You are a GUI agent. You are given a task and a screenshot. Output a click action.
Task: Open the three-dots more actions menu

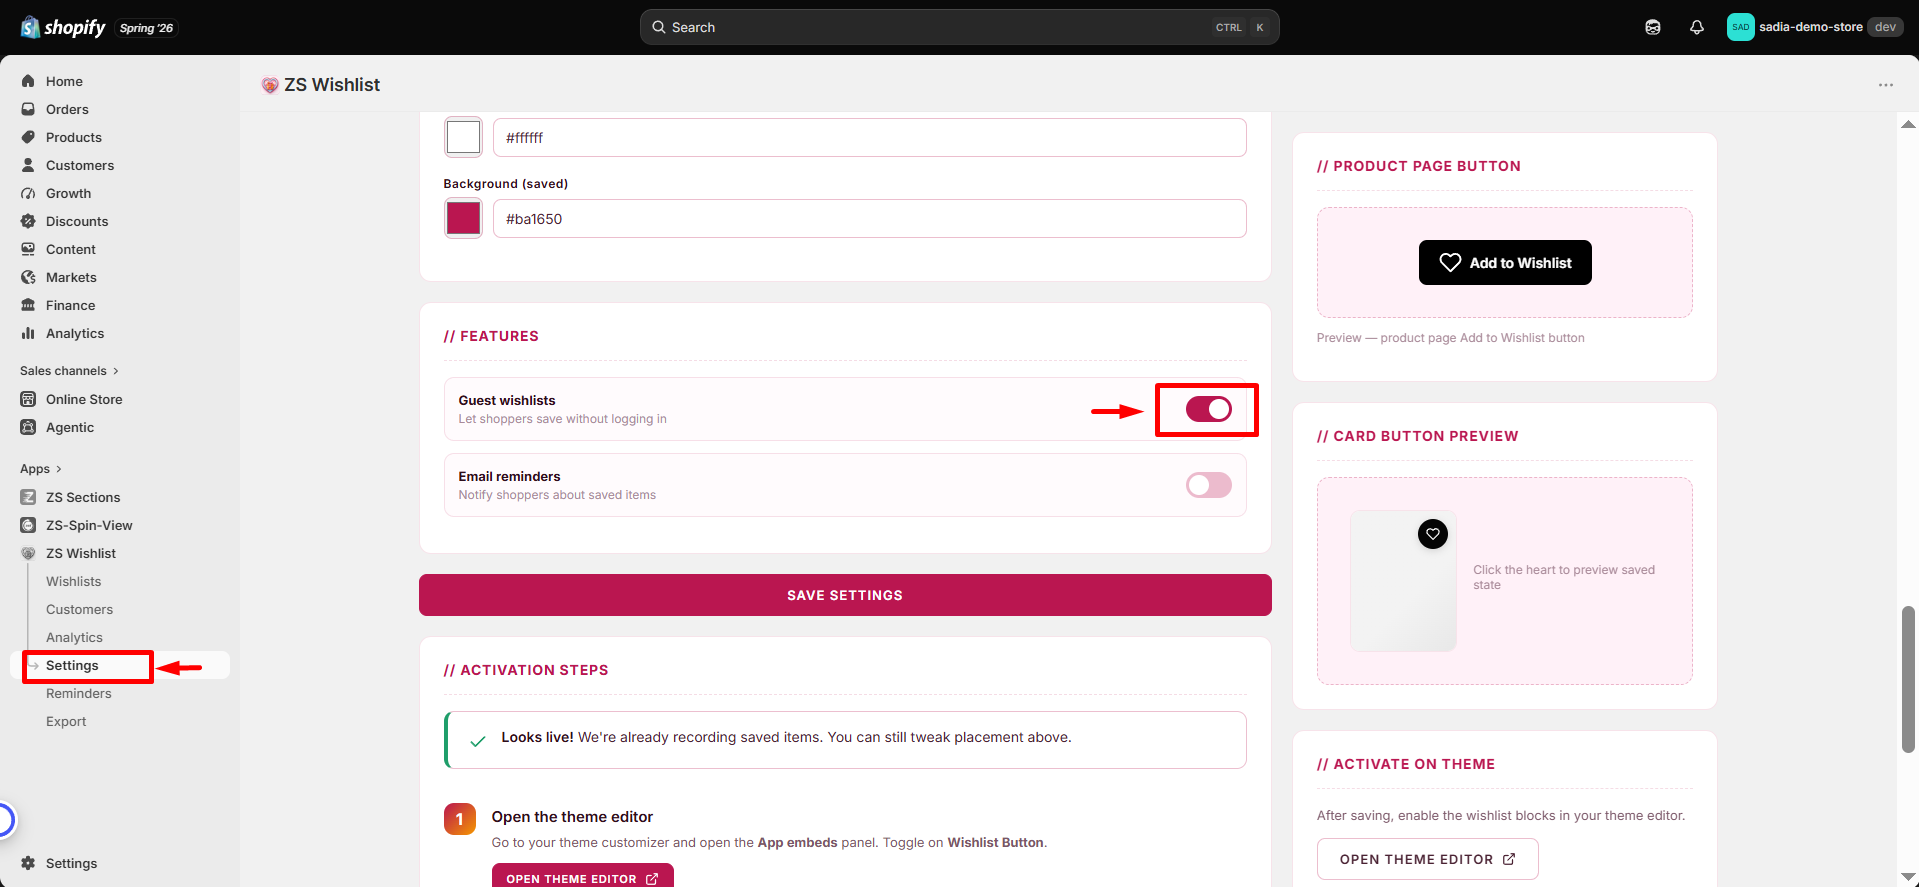(x=1886, y=85)
